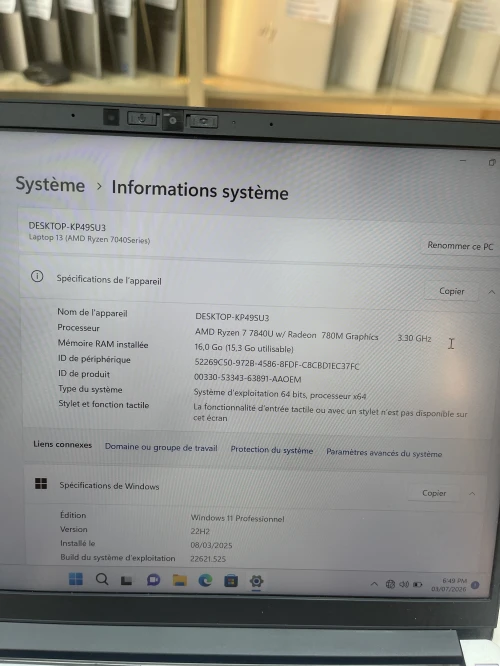Viewport: 500px width, 666px height.
Task: Show hidden system tray icons
Action: 374,584
